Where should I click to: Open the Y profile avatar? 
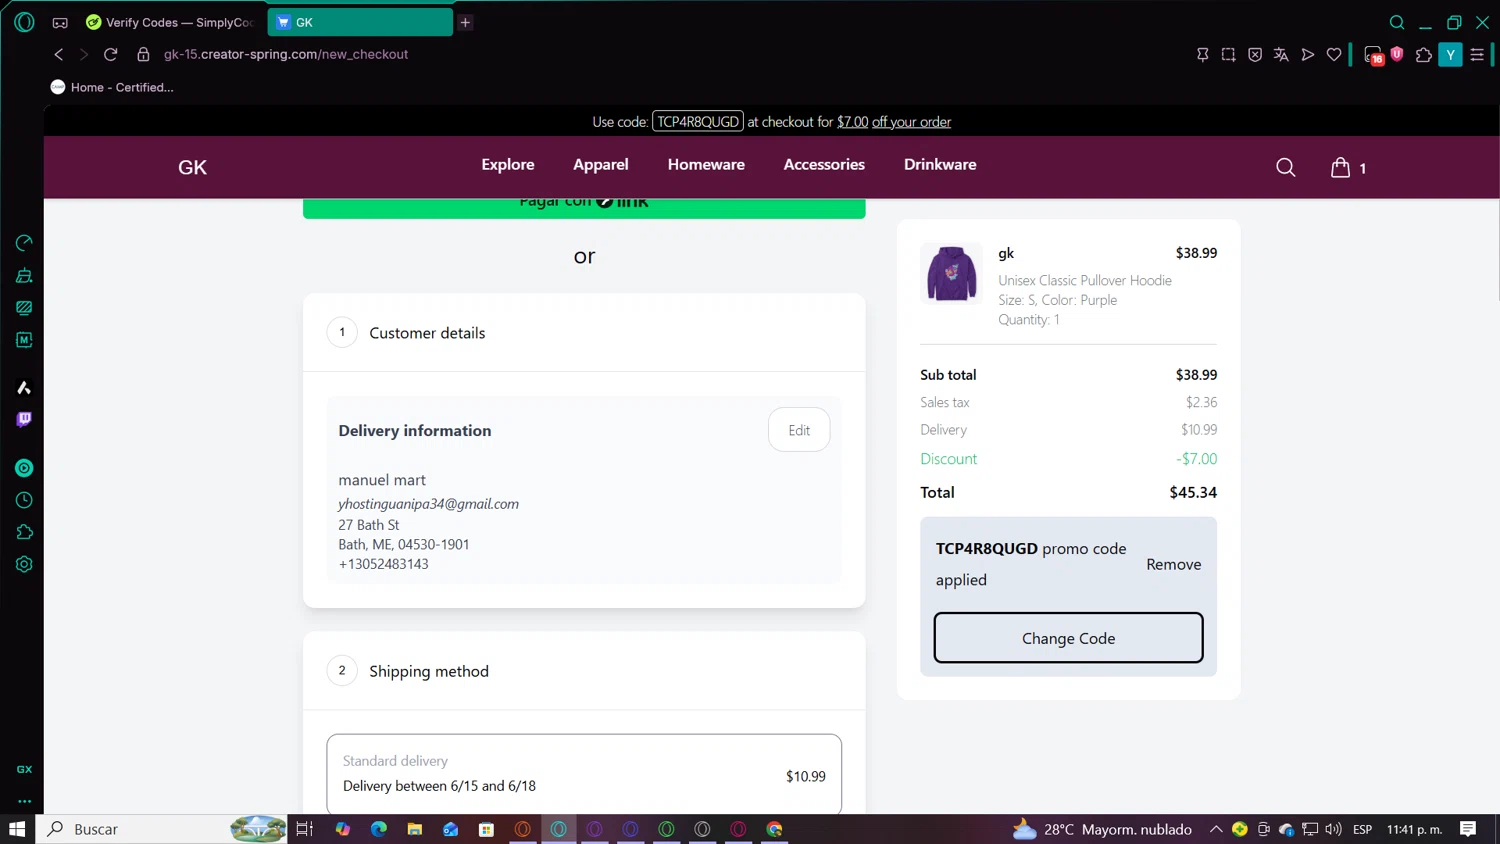1450,55
